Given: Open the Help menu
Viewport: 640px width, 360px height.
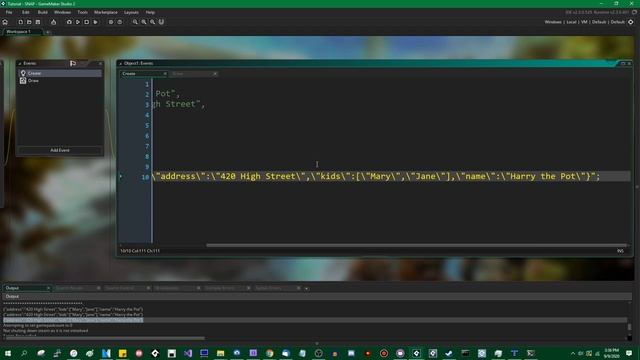Looking at the screenshot, I should click(x=150, y=12).
